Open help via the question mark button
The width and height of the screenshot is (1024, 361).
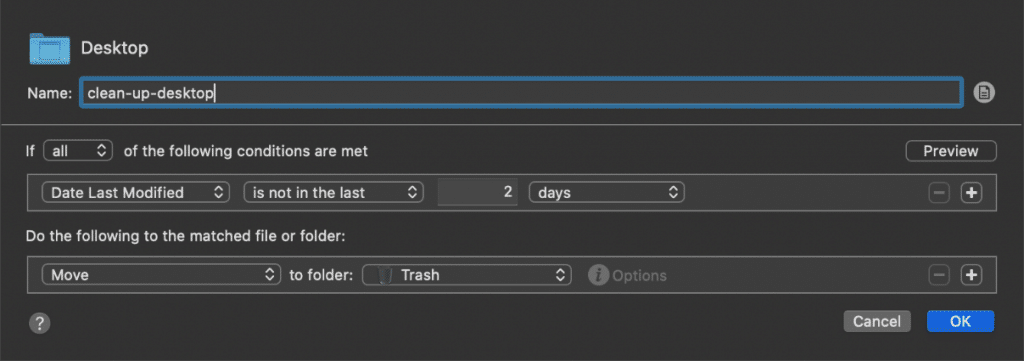40,322
